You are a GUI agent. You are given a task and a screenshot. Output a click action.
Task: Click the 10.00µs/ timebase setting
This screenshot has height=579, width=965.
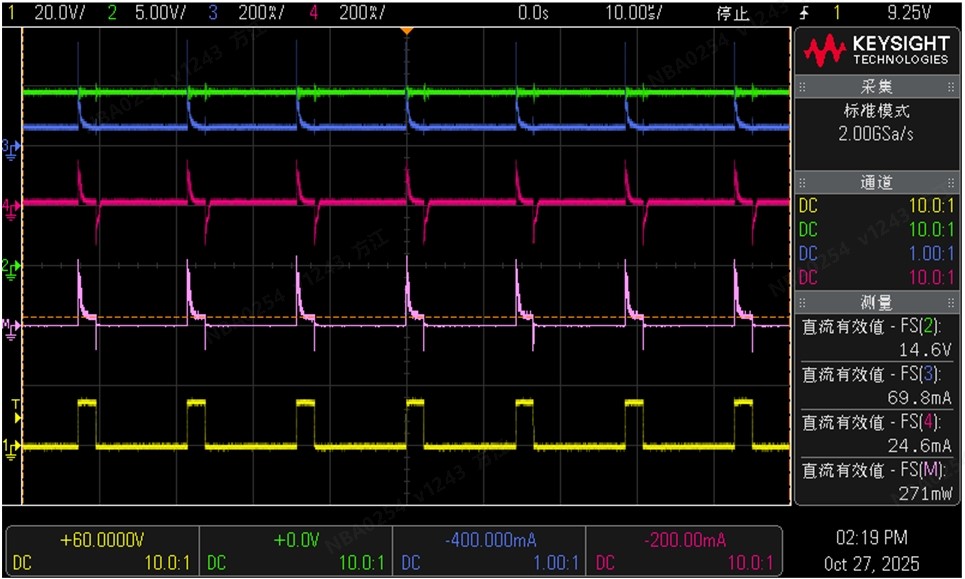click(x=633, y=13)
